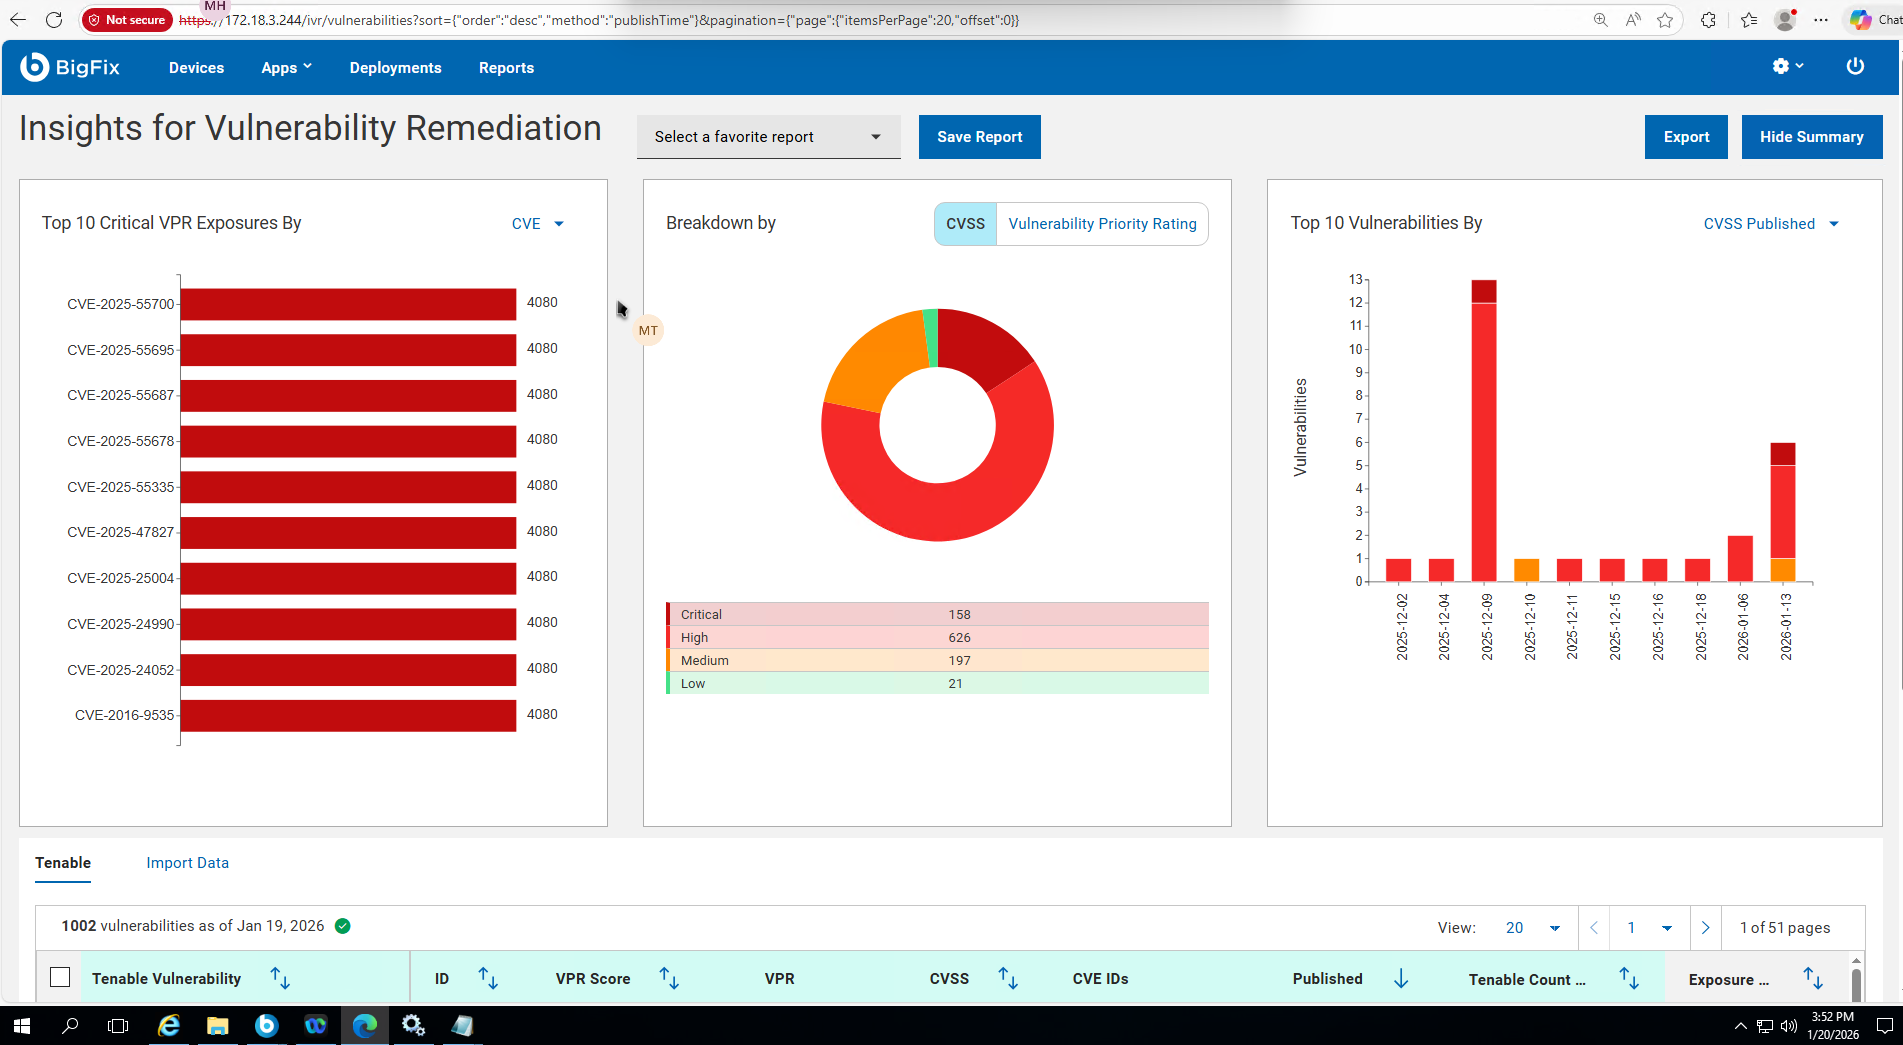
Task: Switch breakdown to Vulnerability Priority Rating
Action: (1102, 224)
